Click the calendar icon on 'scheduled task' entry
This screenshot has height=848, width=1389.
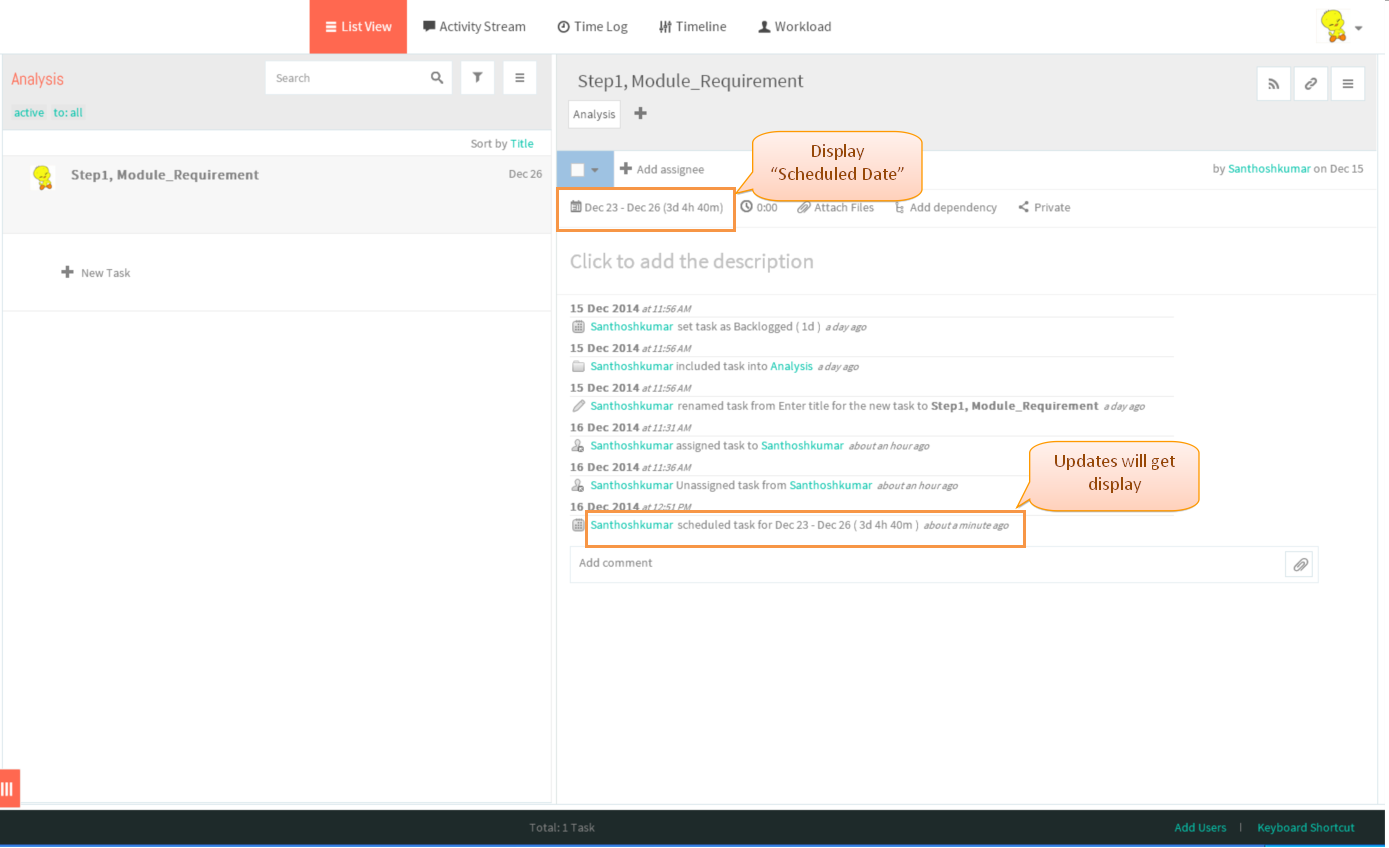578,525
